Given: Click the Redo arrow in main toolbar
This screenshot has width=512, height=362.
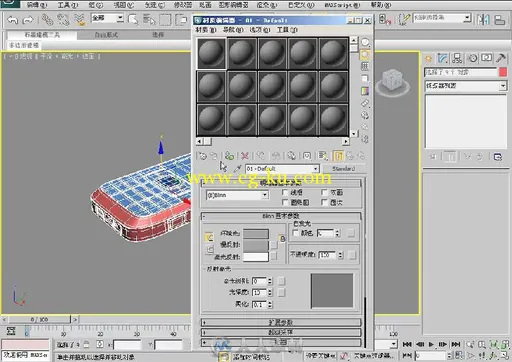Looking at the screenshot, I should point(28,20).
